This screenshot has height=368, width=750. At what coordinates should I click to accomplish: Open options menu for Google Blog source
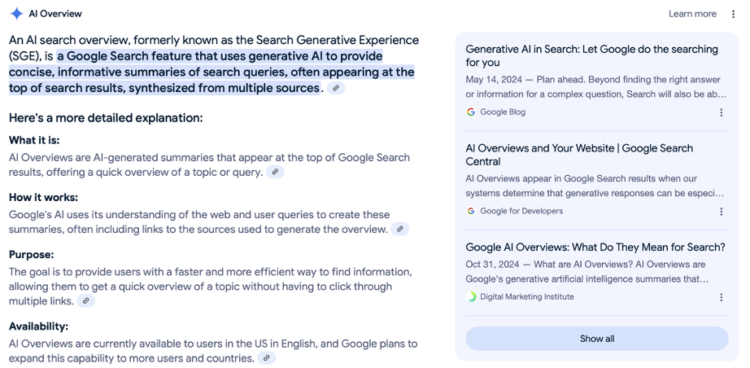721,112
